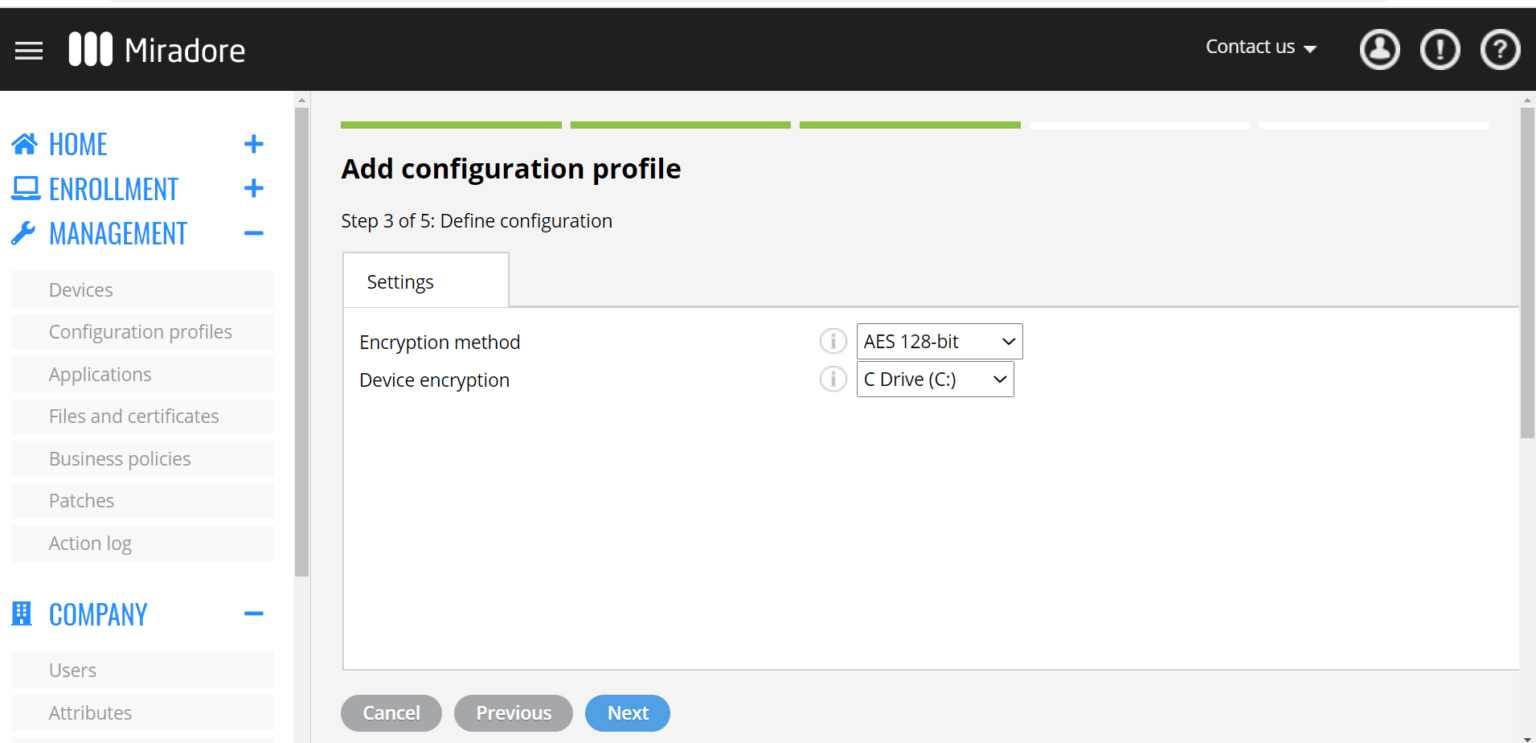1536x743 pixels.
Task: Show info for Device encryption
Action: (833, 380)
